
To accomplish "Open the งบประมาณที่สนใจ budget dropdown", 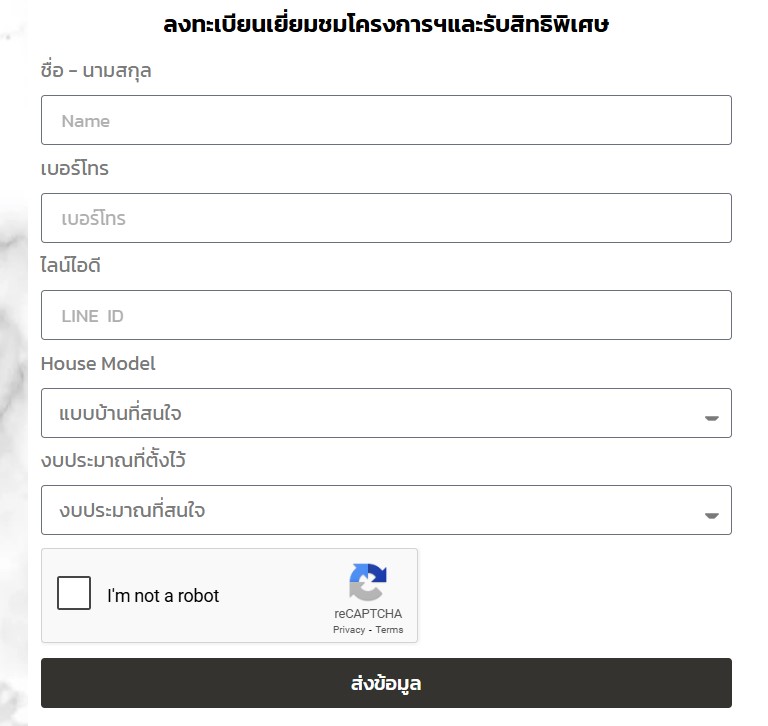I will (x=386, y=510).
